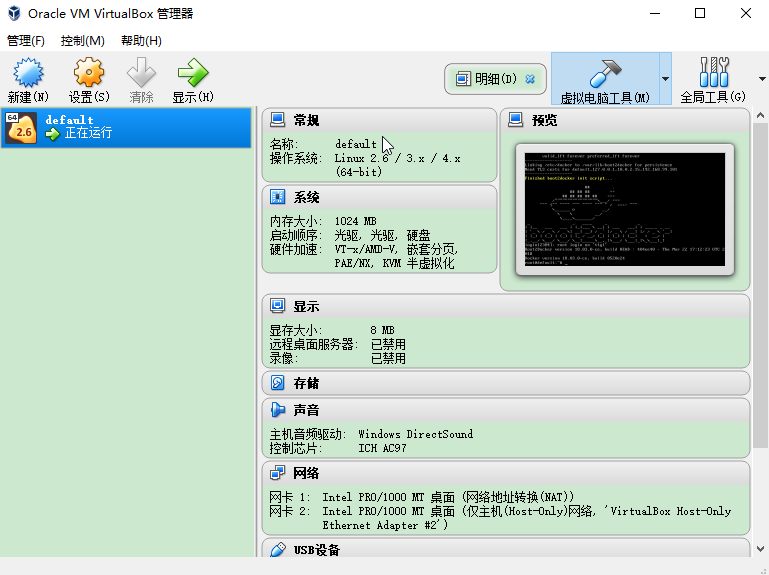
Task: Click the Discard (清除) arrow icon
Action: [141, 73]
